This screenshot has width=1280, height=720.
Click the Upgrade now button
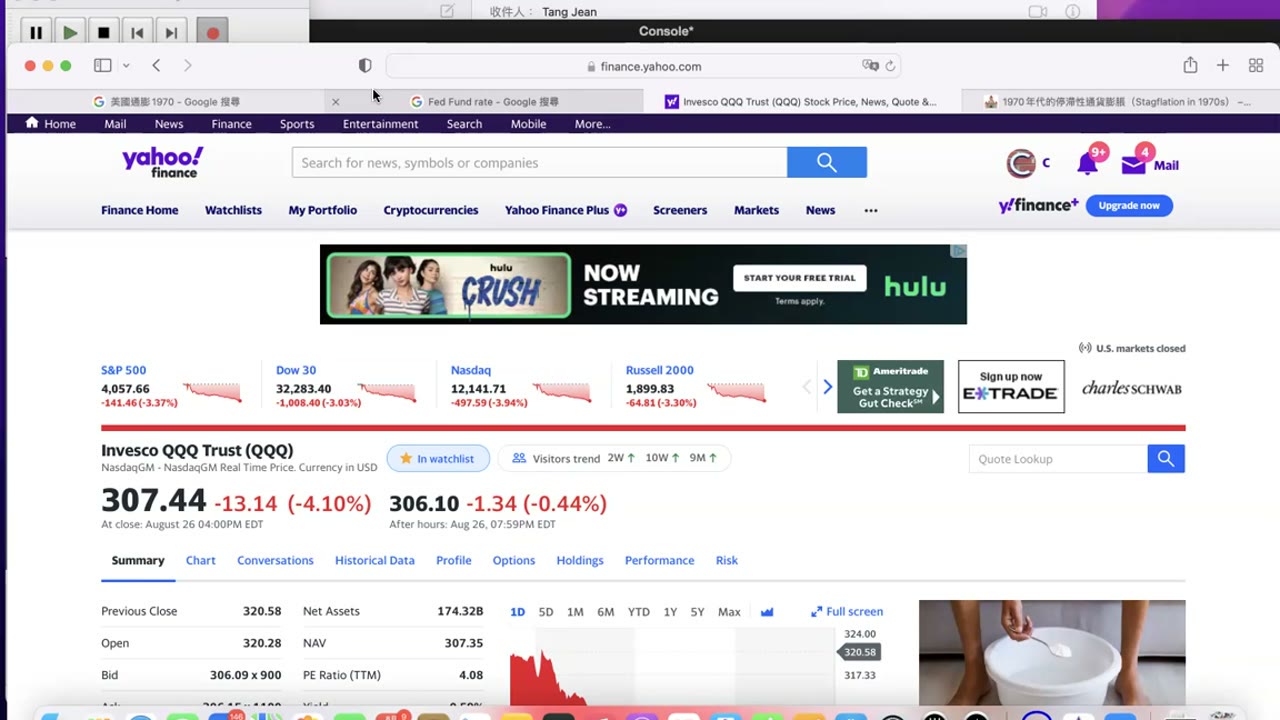tap(1129, 206)
